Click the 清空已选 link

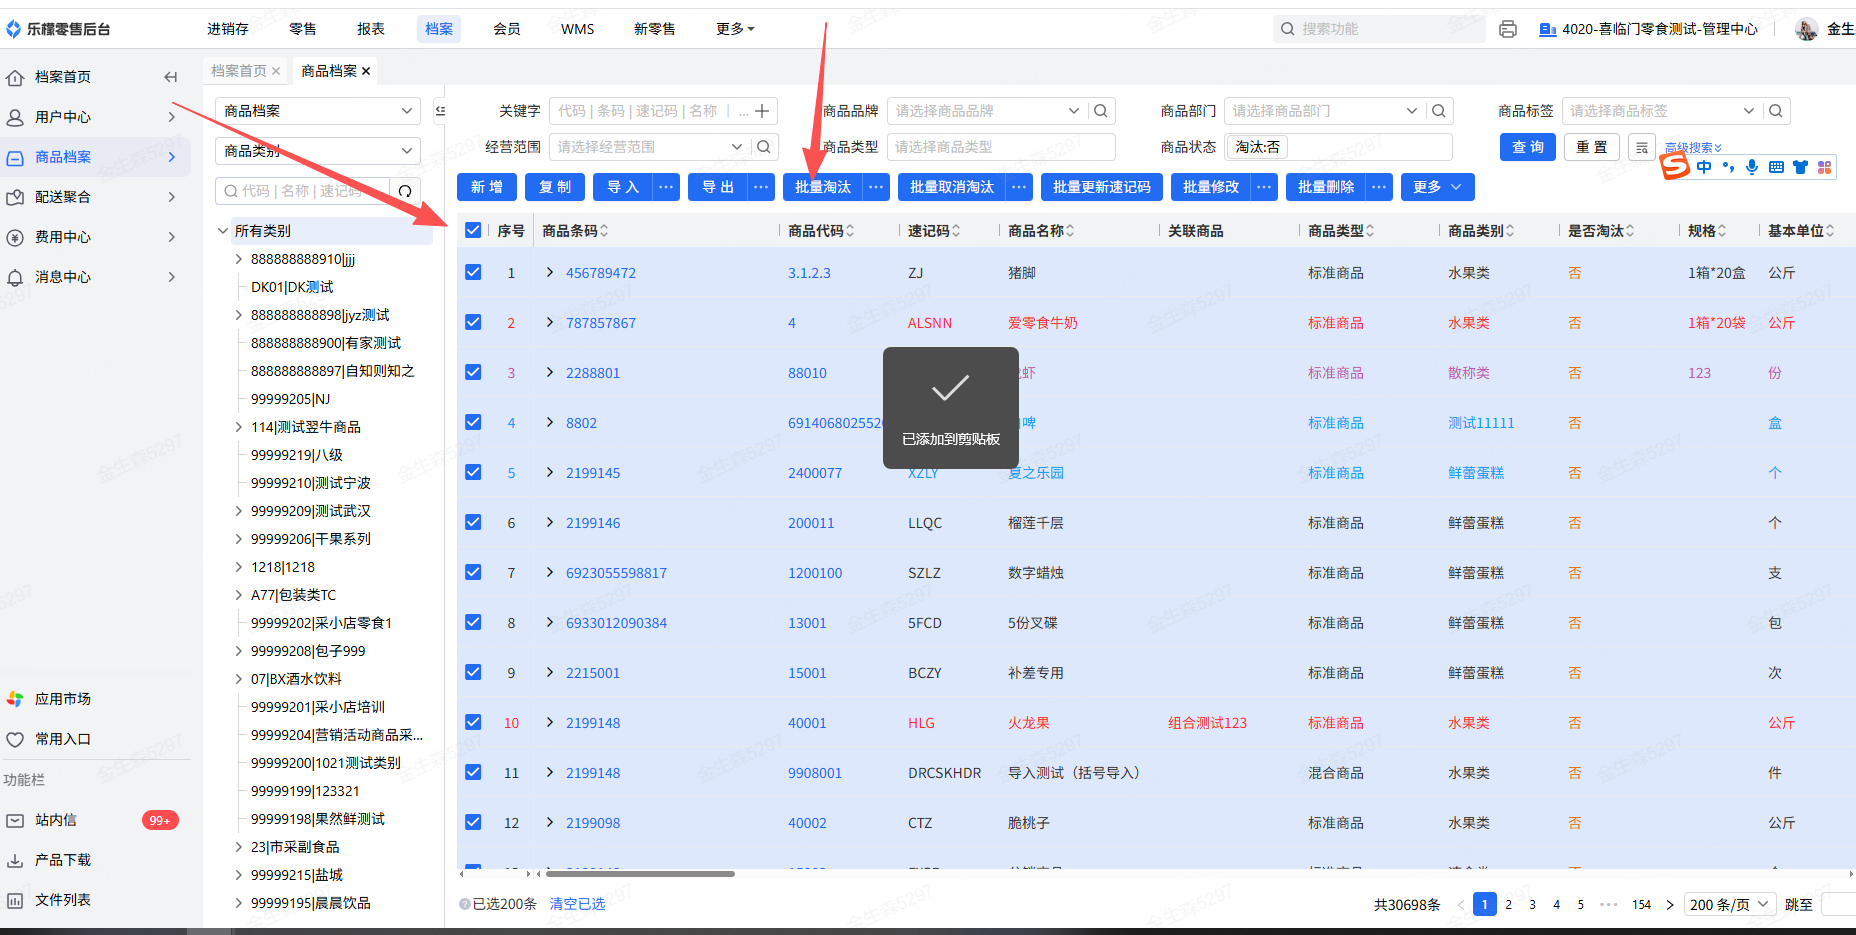[x=577, y=904]
